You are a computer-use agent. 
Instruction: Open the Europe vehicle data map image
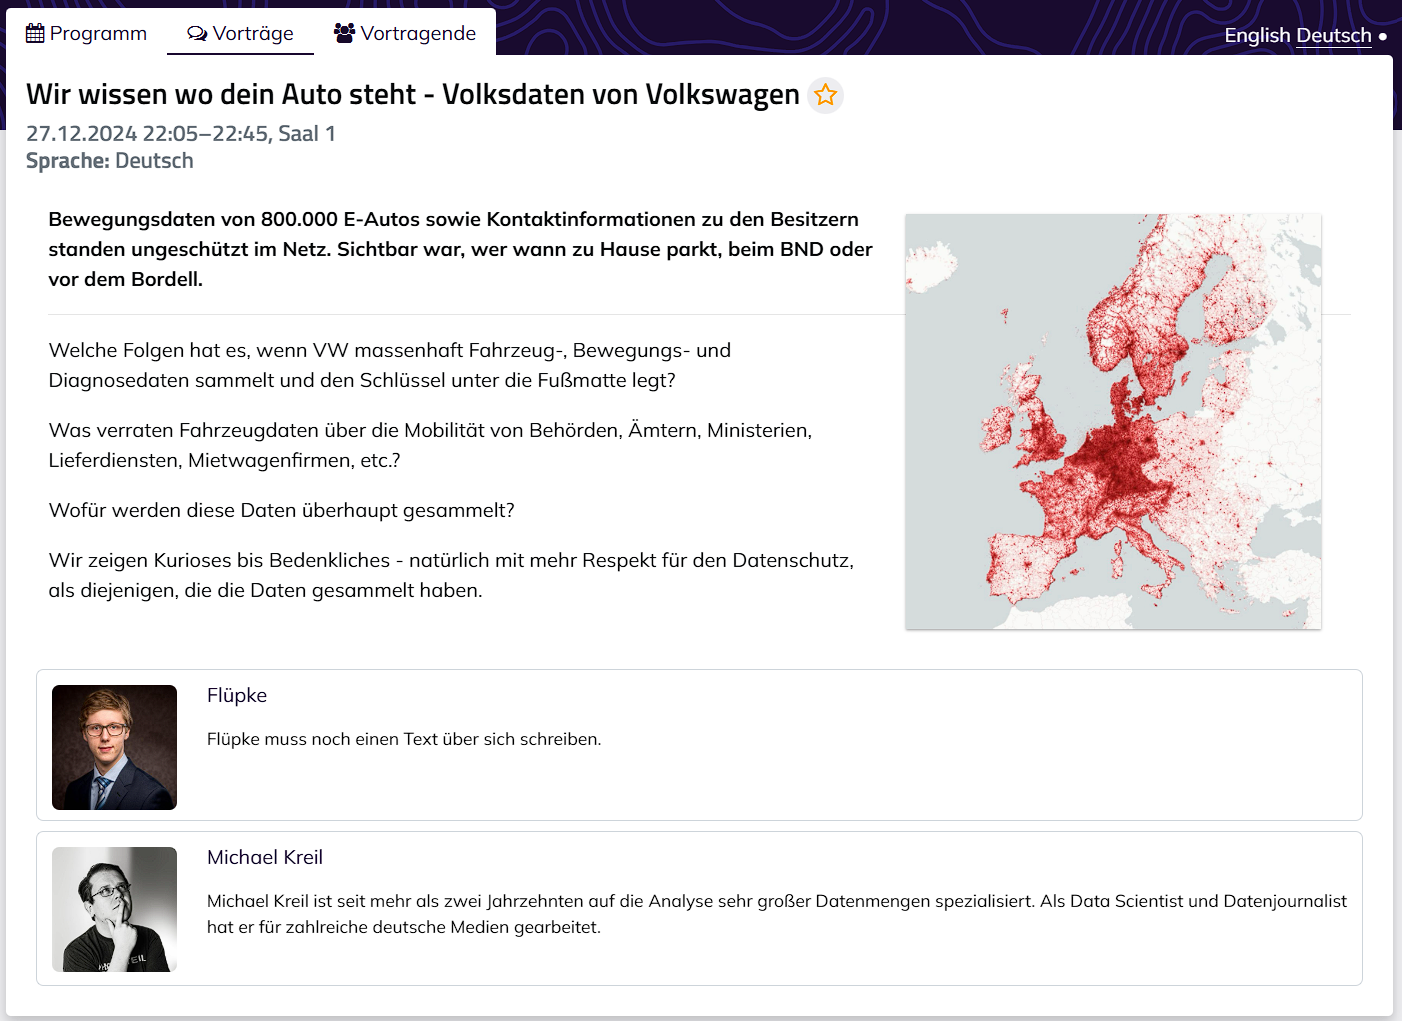point(1113,421)
